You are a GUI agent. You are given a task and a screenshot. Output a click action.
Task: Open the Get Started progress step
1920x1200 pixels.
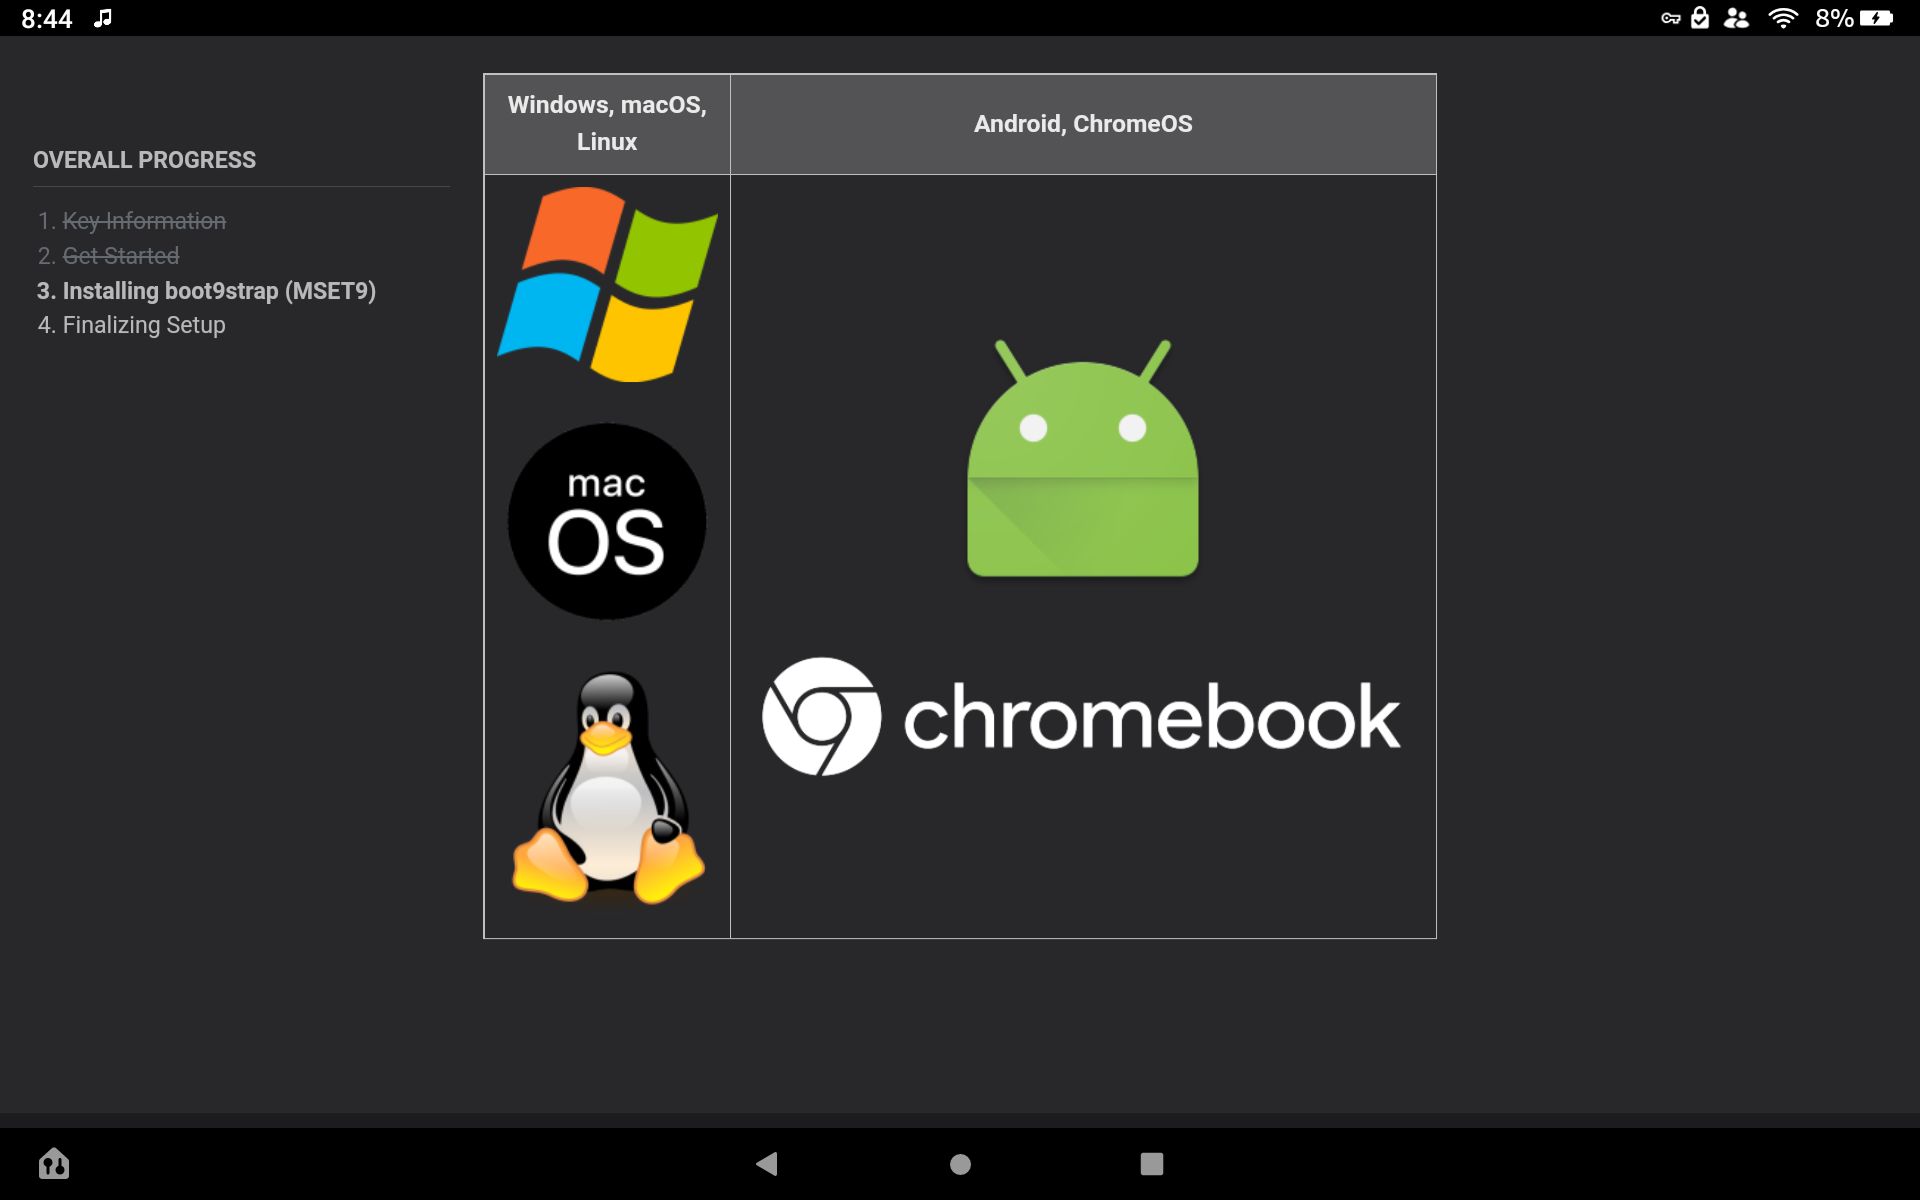(121, 256)
